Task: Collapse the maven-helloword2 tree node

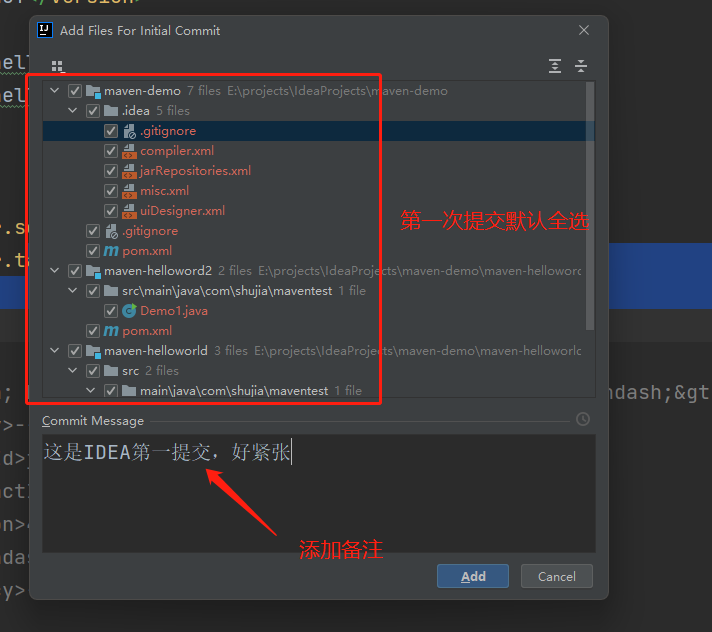Action: 54,271
